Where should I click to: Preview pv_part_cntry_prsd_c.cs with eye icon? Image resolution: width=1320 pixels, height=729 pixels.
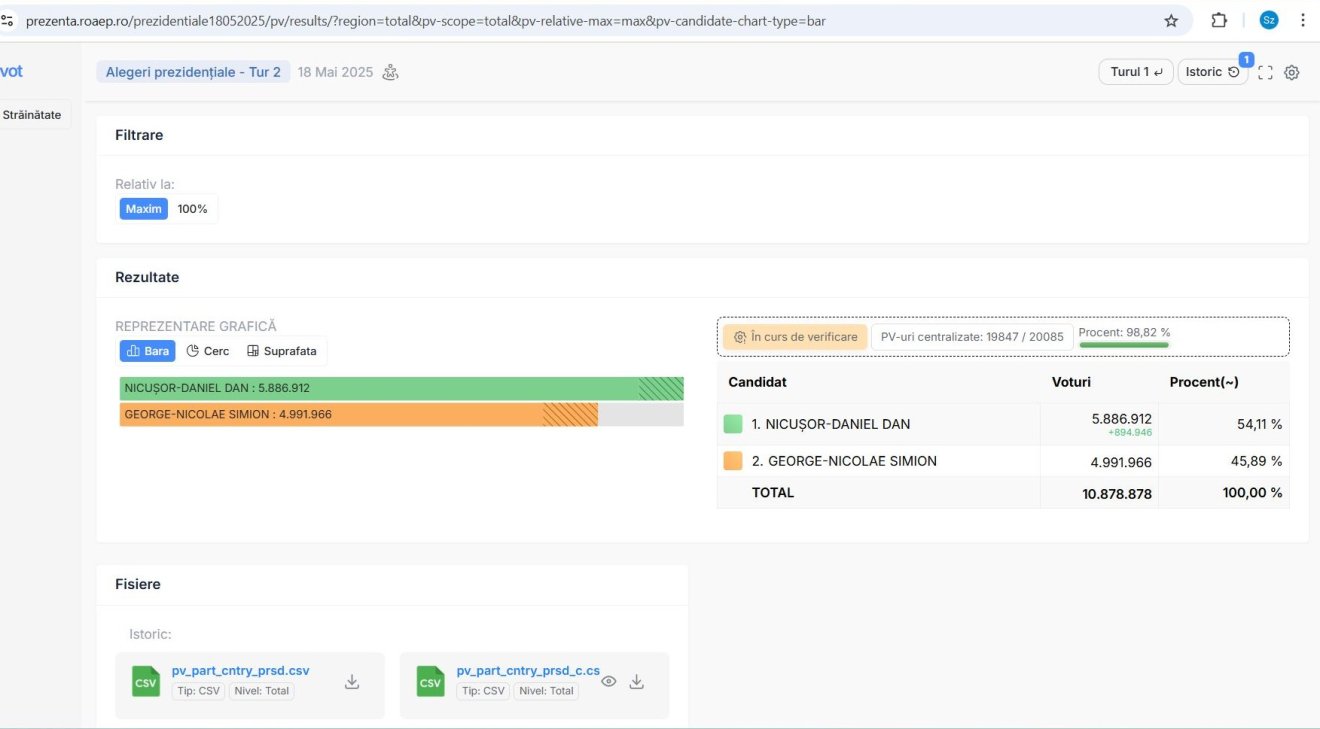[x=608, y=682]
